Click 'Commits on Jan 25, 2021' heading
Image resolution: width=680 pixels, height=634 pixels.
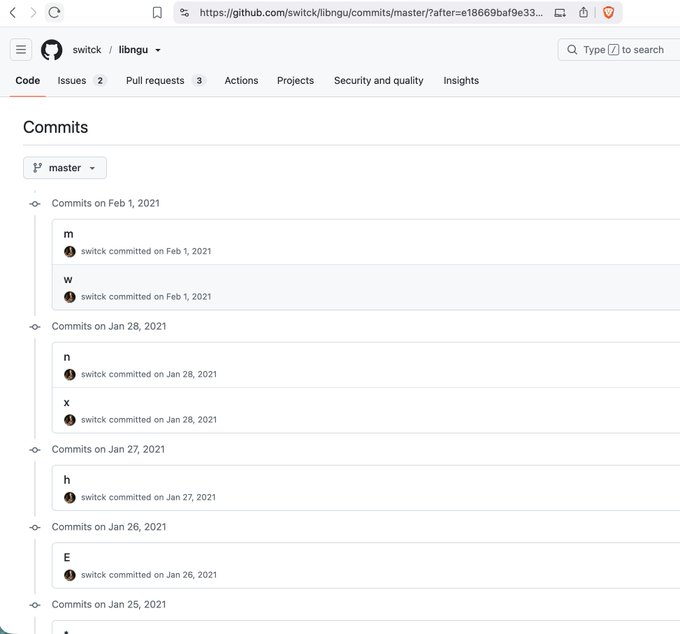pos(109,605)
